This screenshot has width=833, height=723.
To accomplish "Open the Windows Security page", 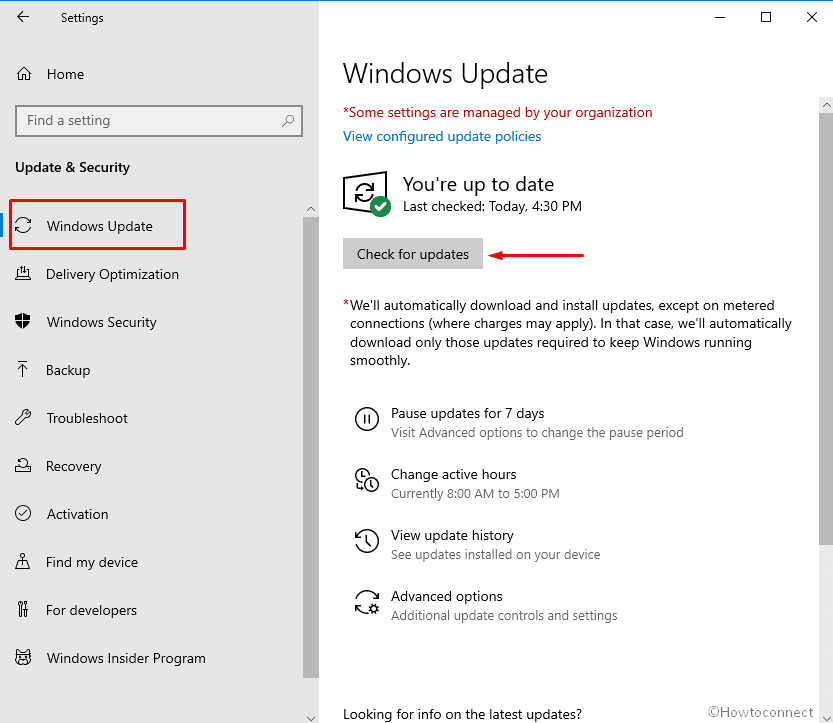I will tap(101, 322).
